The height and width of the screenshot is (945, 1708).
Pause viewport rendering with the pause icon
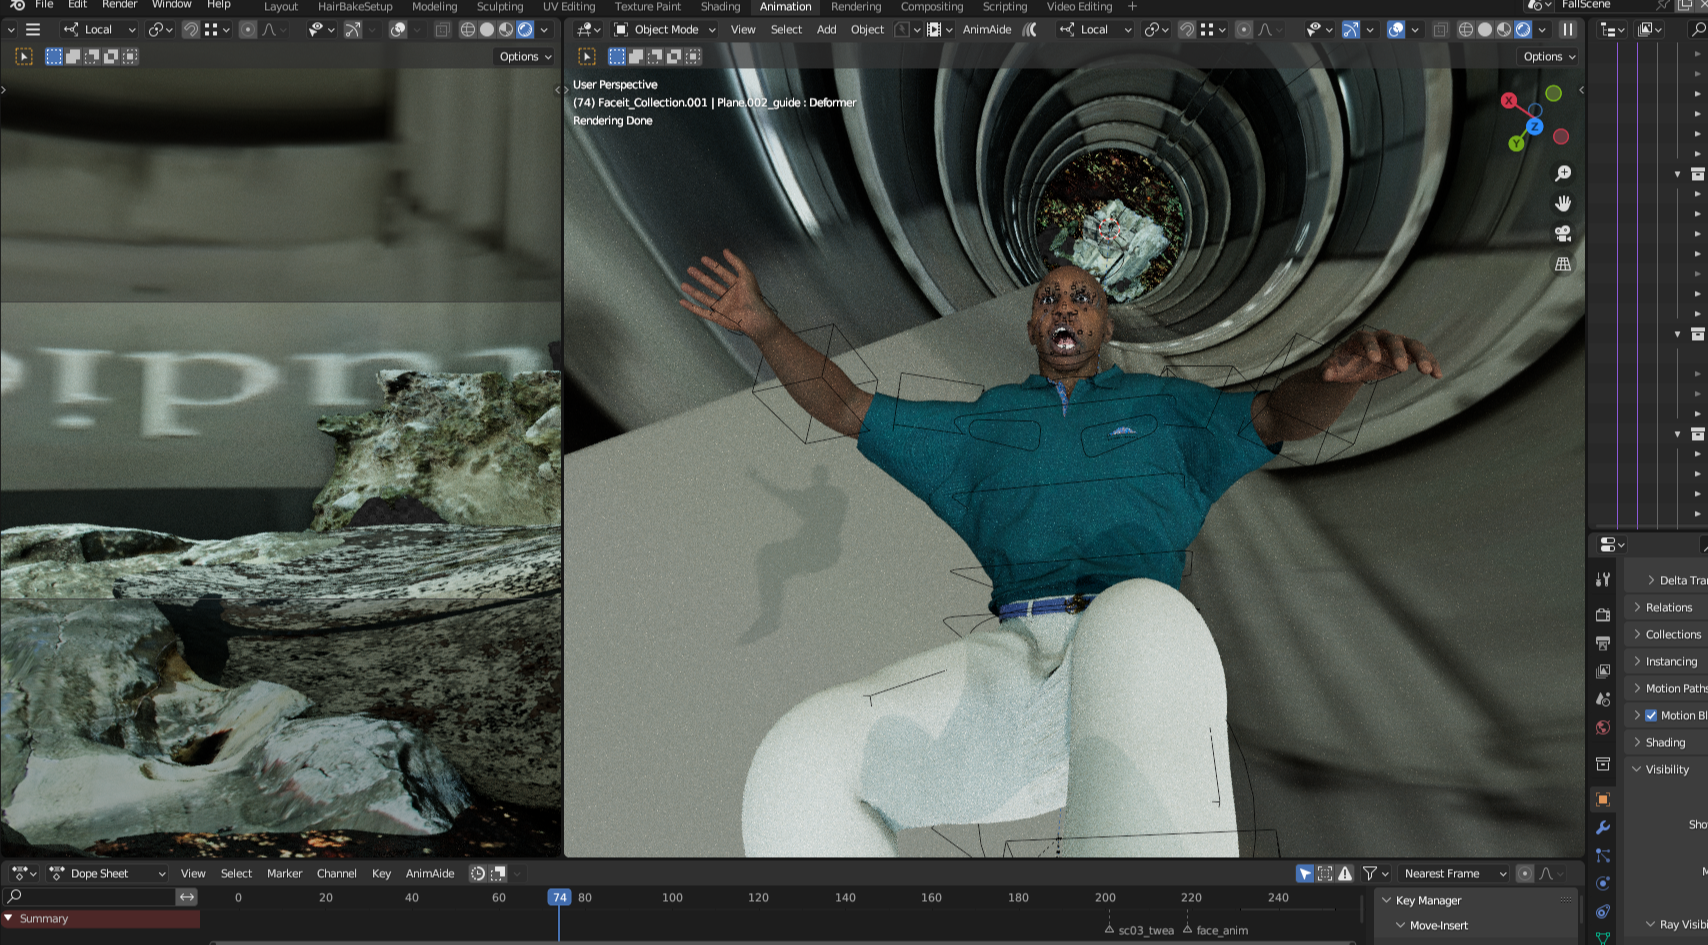(1568, 30)
